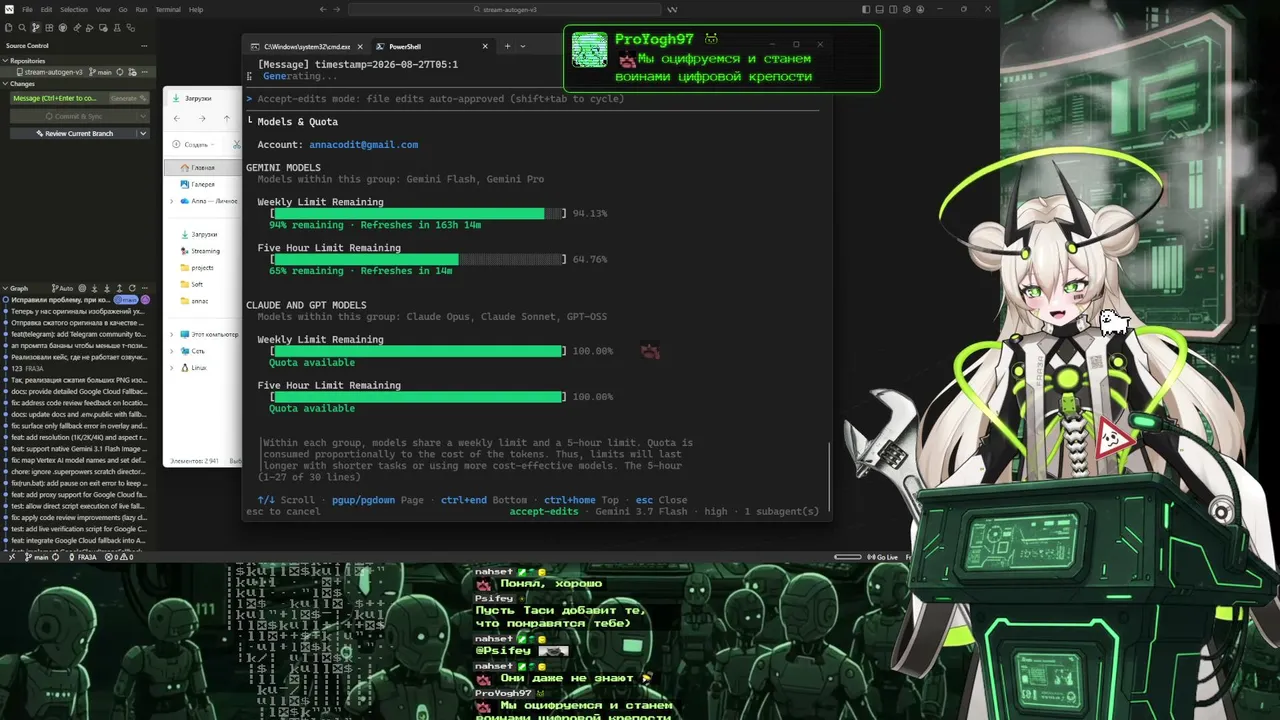Click the main branch in repository row
Viewport: 1280px width, 720px height.
(x=101, y=72)
